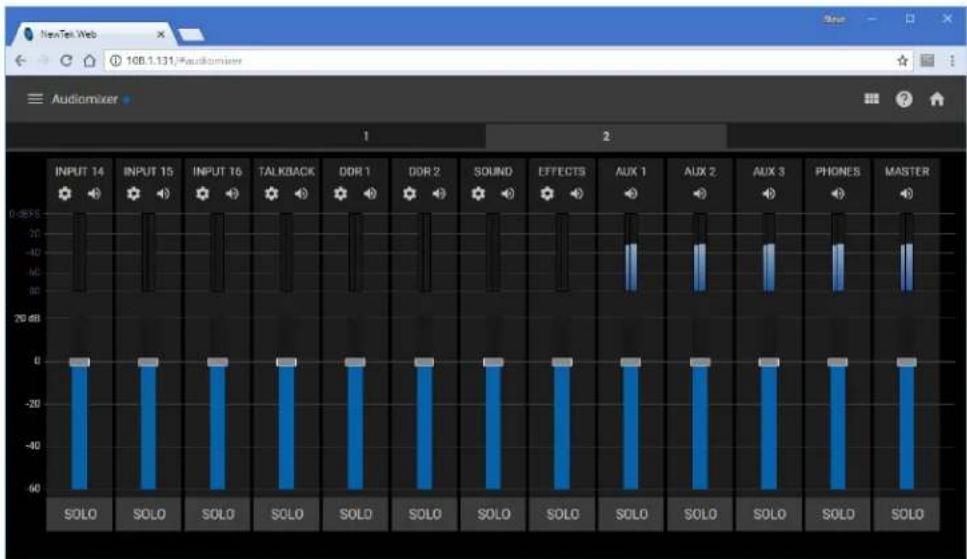The width and height of the screenshot is (967, 559).
Task: Mute the MASTER output
Action: click(x=907, y=194)
